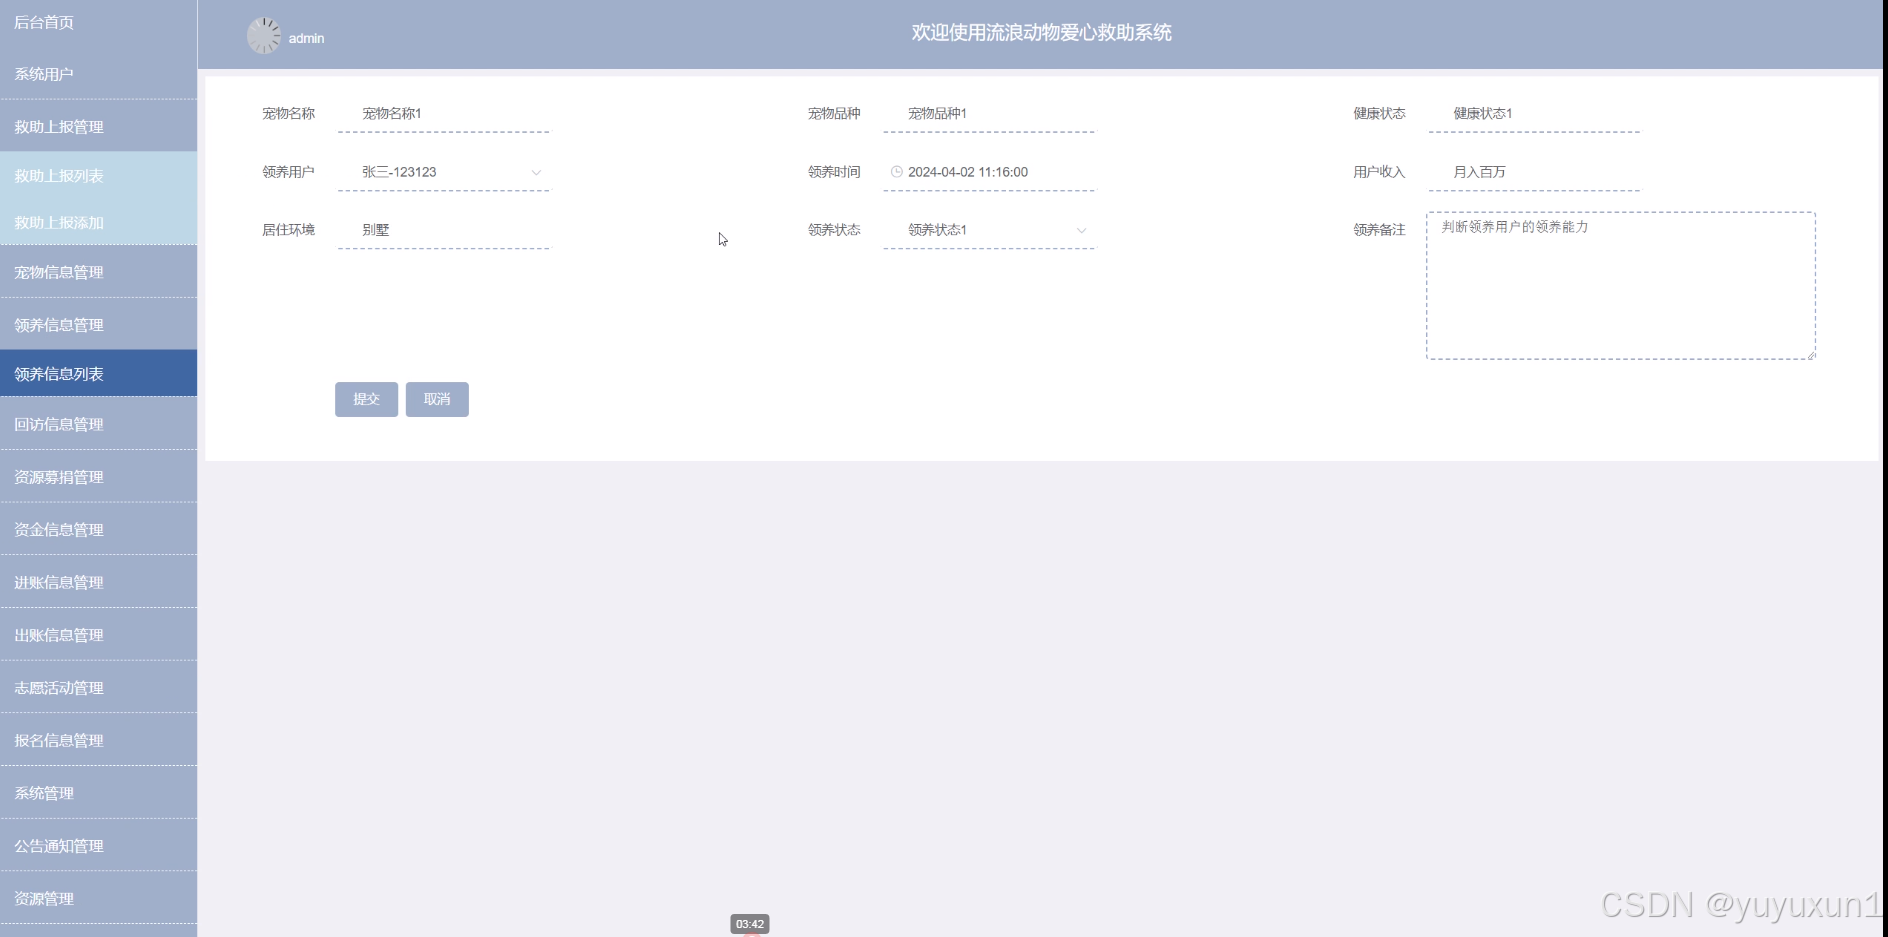Click the 健康状态 input field

(1534, 114)
